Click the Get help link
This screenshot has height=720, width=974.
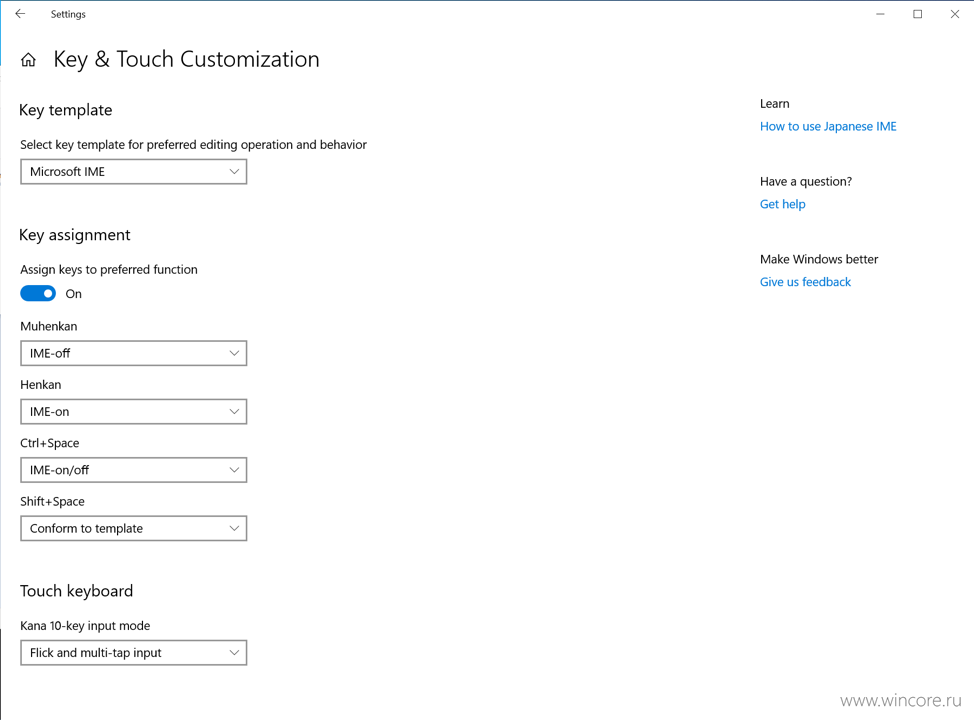782,204
